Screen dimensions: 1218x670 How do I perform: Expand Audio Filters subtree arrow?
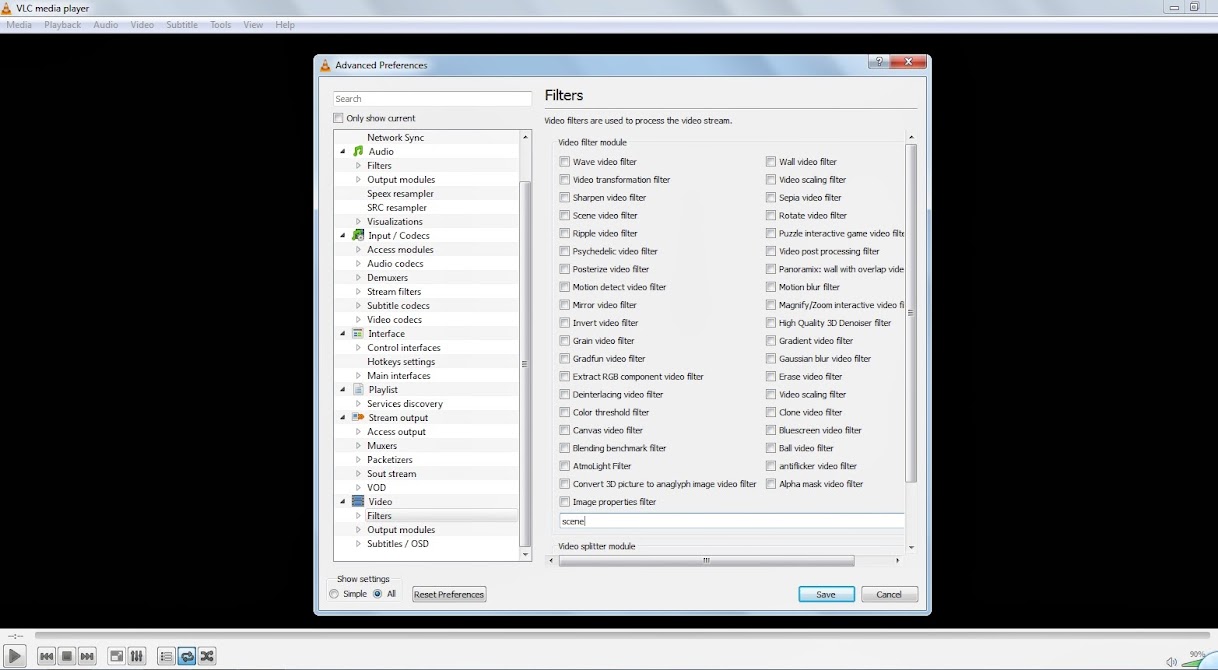tap(358, 166)
